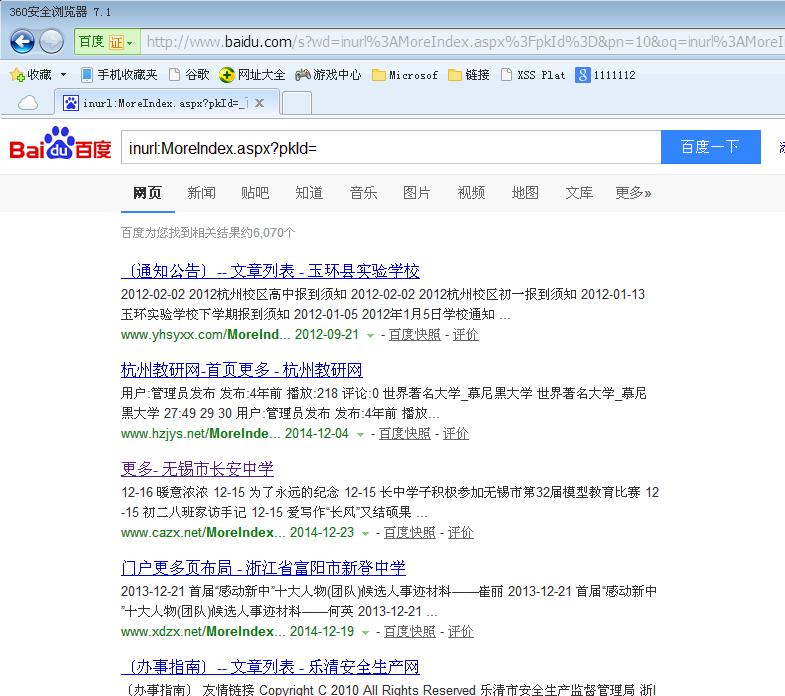This screenshot has width=785, height=696.
Task: Click the www.hzjys.net/MoreInde... green URL
Action: (200, 434)
